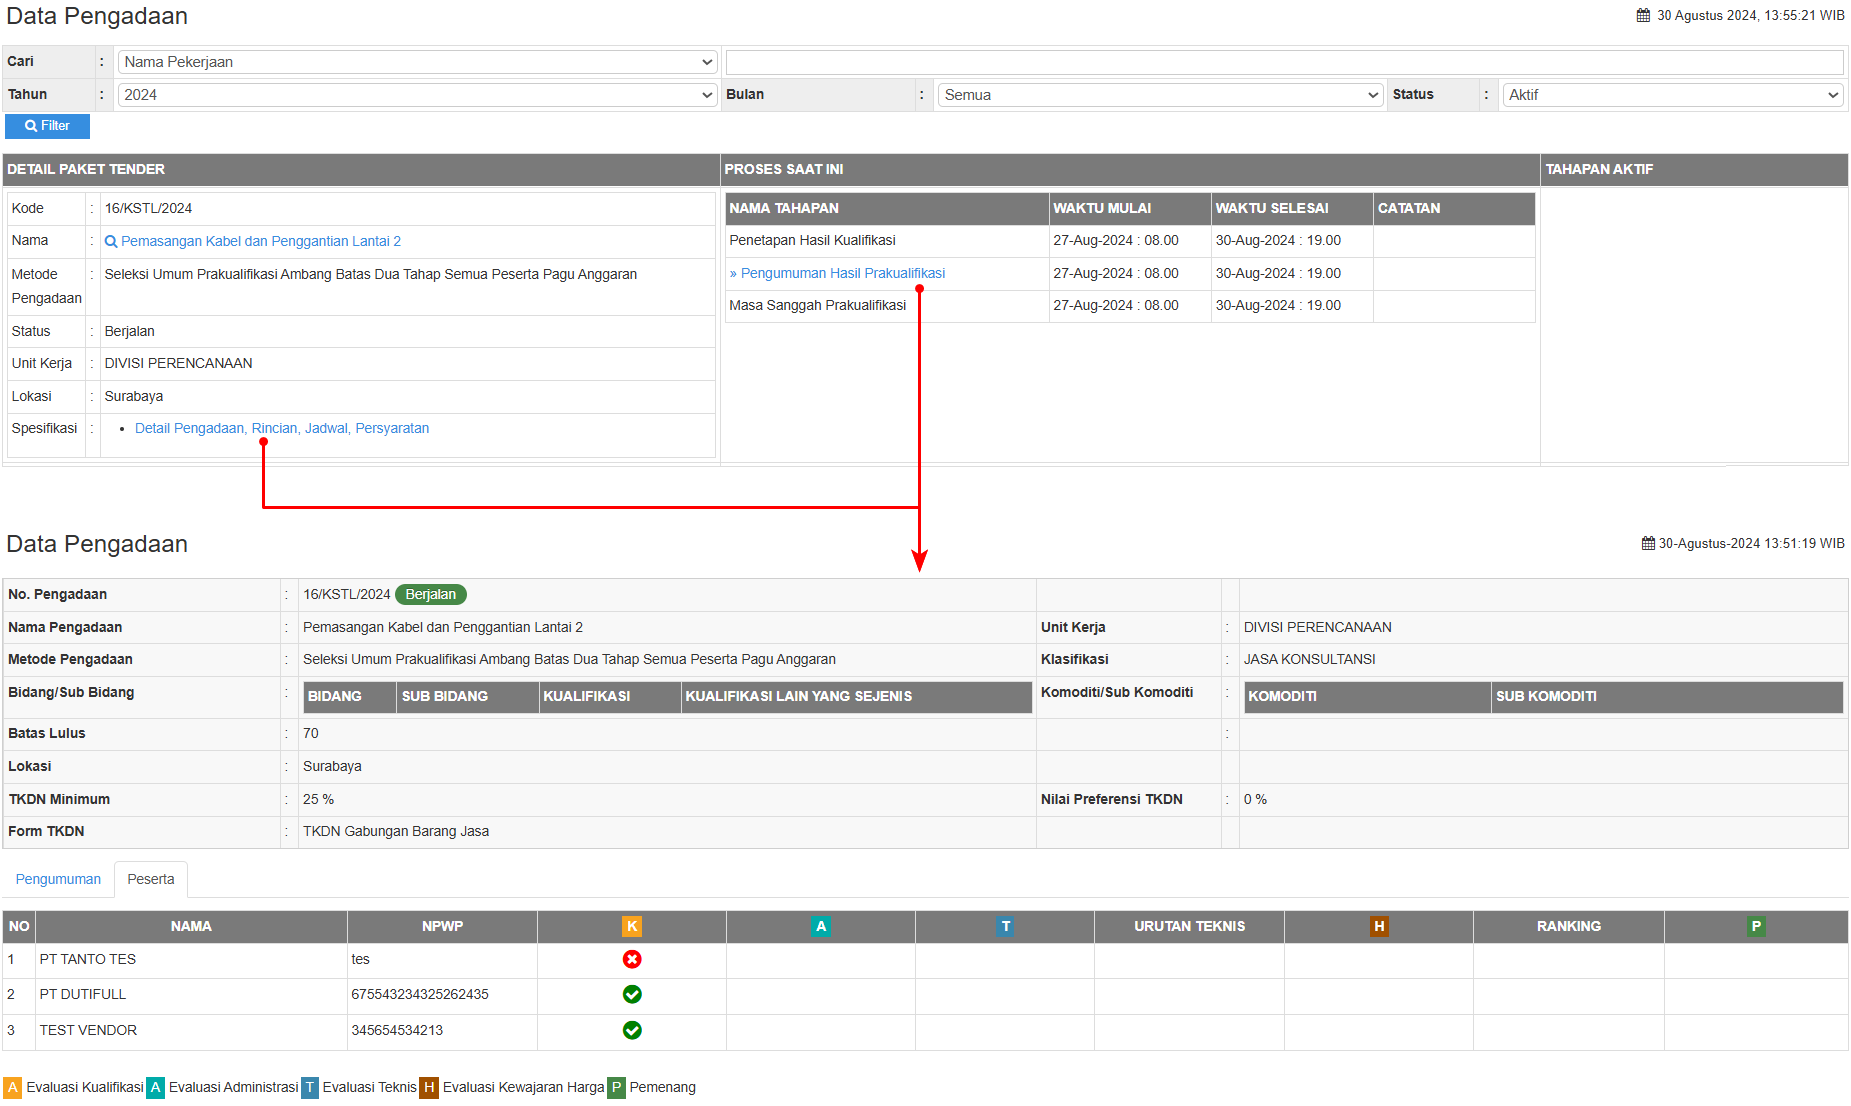Open the Bulan 'Semua' dropdown

point(1160,95)
